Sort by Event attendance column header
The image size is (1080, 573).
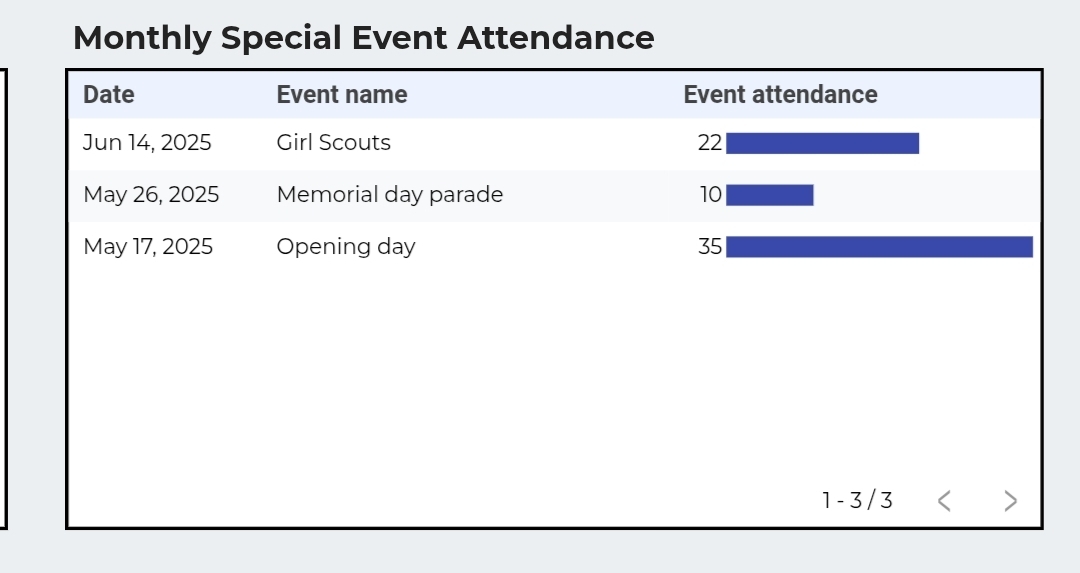(x=780, y=95)
